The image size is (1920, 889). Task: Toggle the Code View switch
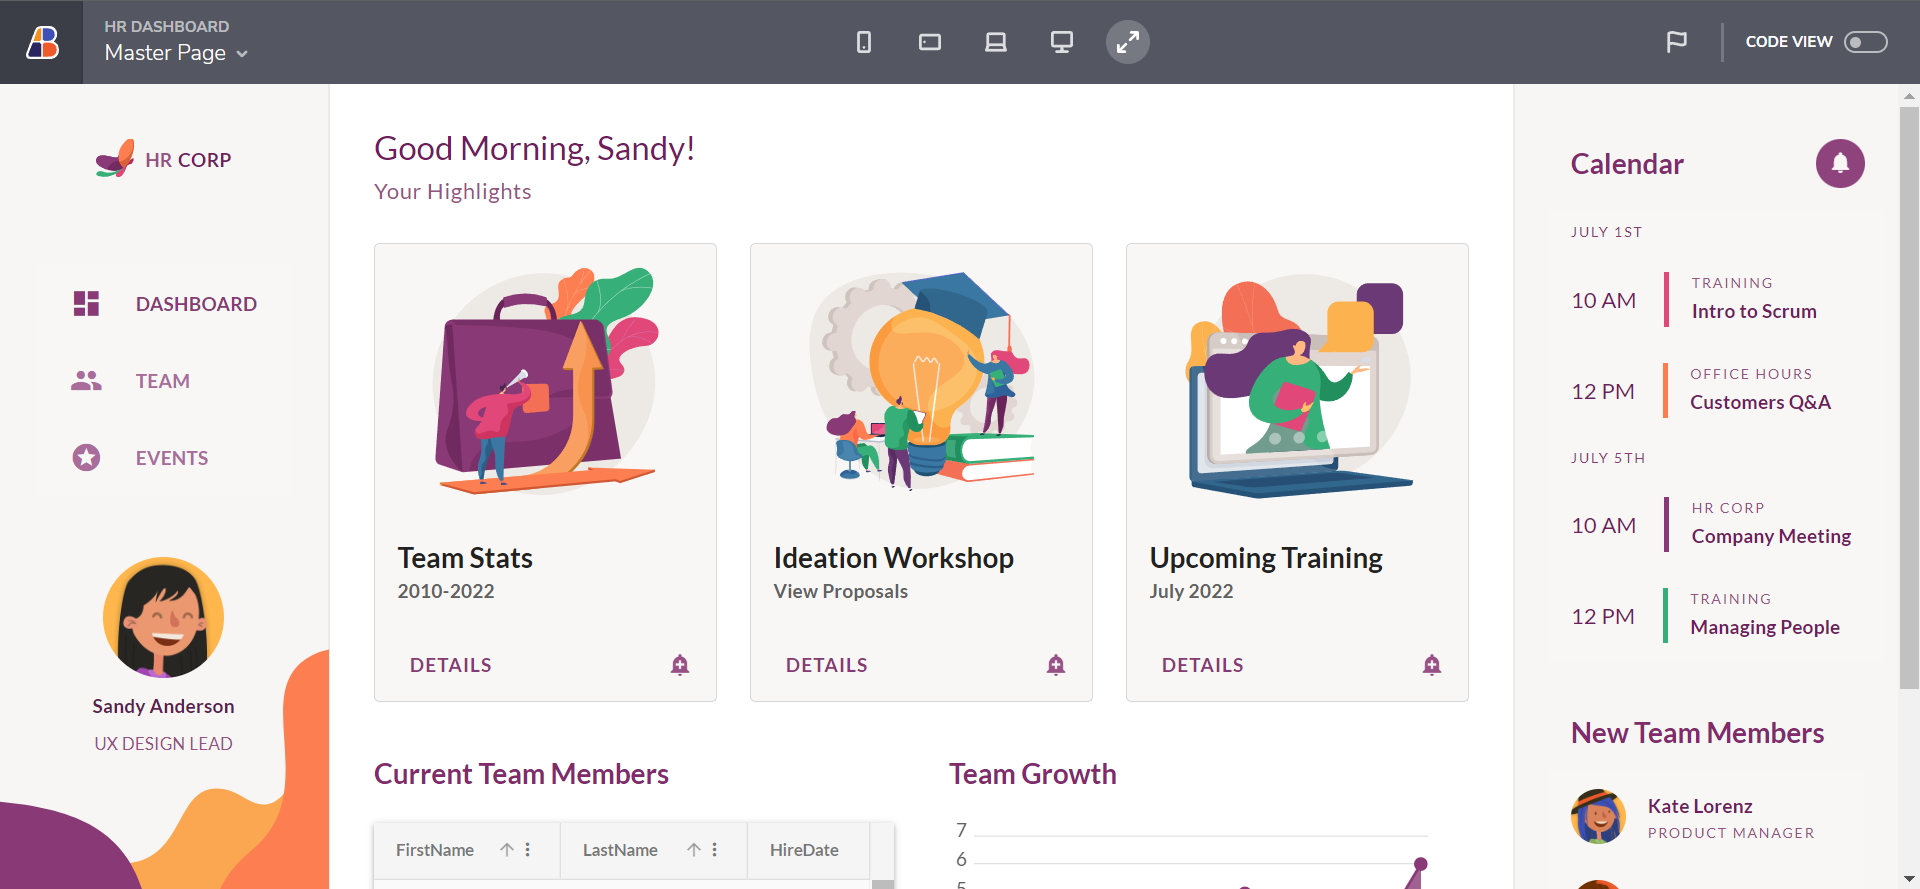tap(1865, 42)
